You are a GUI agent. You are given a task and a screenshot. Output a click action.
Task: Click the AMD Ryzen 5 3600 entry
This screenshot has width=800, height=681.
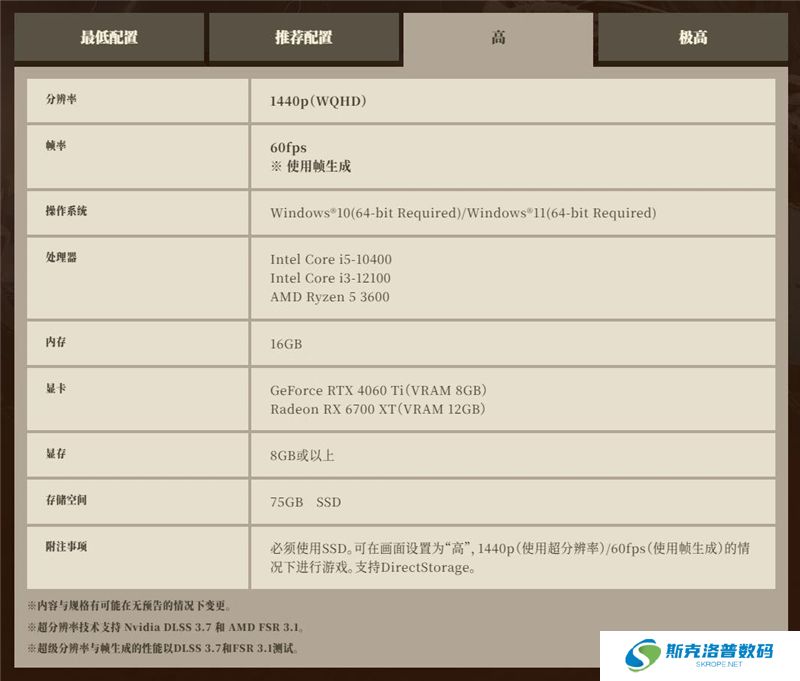[330, 297]
